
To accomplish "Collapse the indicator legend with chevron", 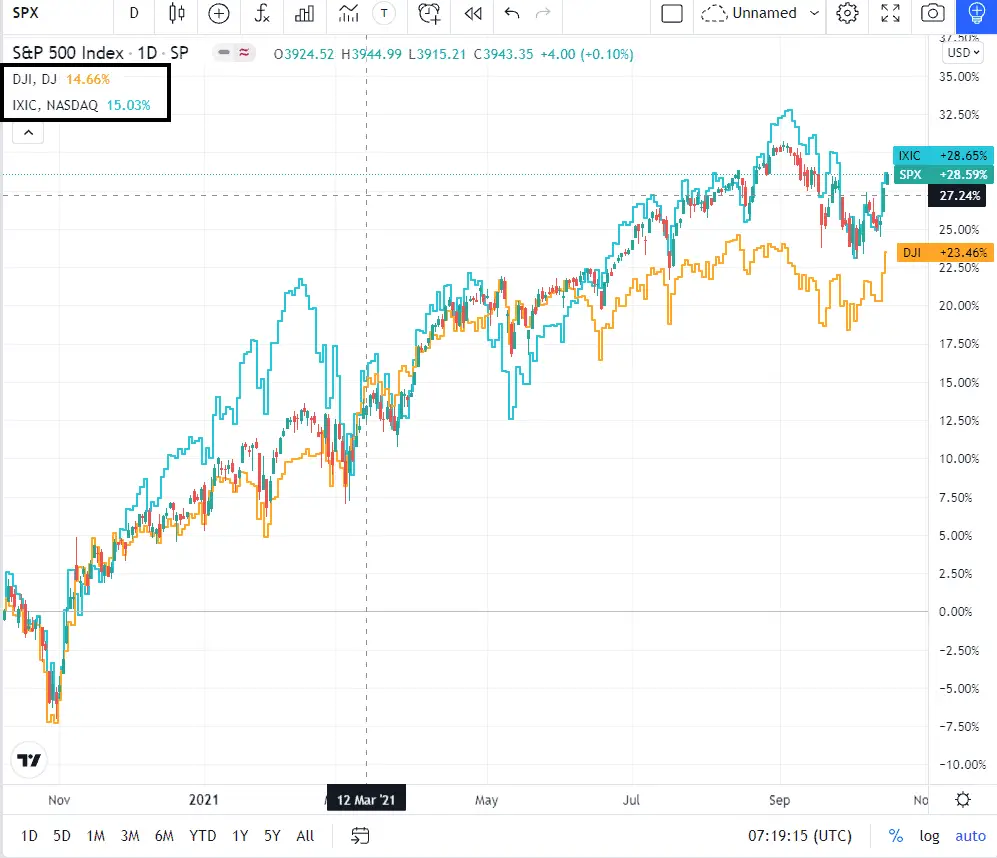I will point(29,132).
